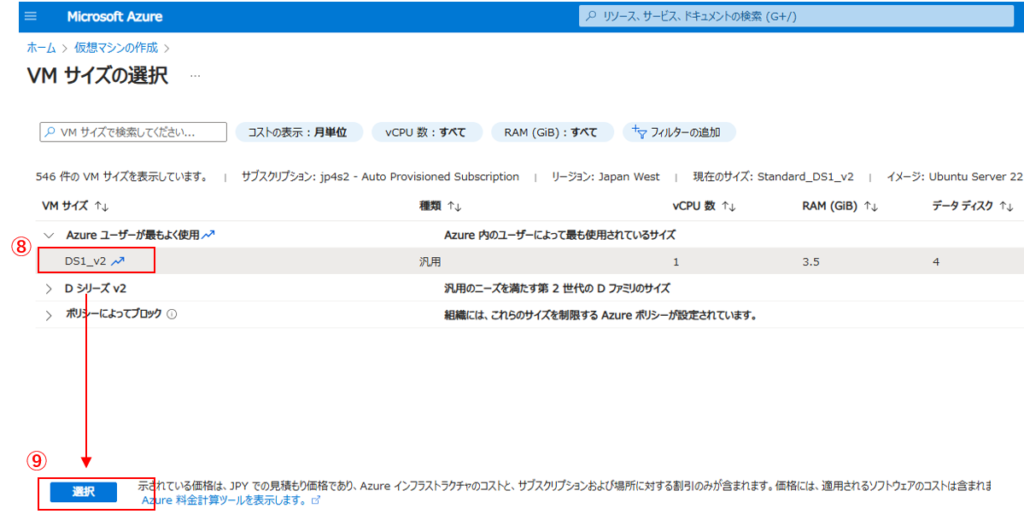Click フィルターの追加 button

click(679, 132)
